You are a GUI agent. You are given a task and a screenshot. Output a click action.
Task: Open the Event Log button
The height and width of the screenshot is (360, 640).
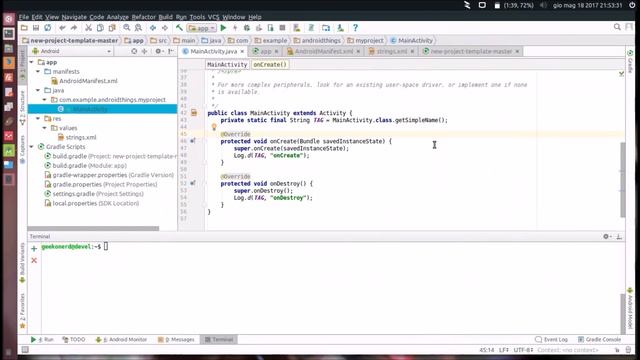[x=551, y=339]
